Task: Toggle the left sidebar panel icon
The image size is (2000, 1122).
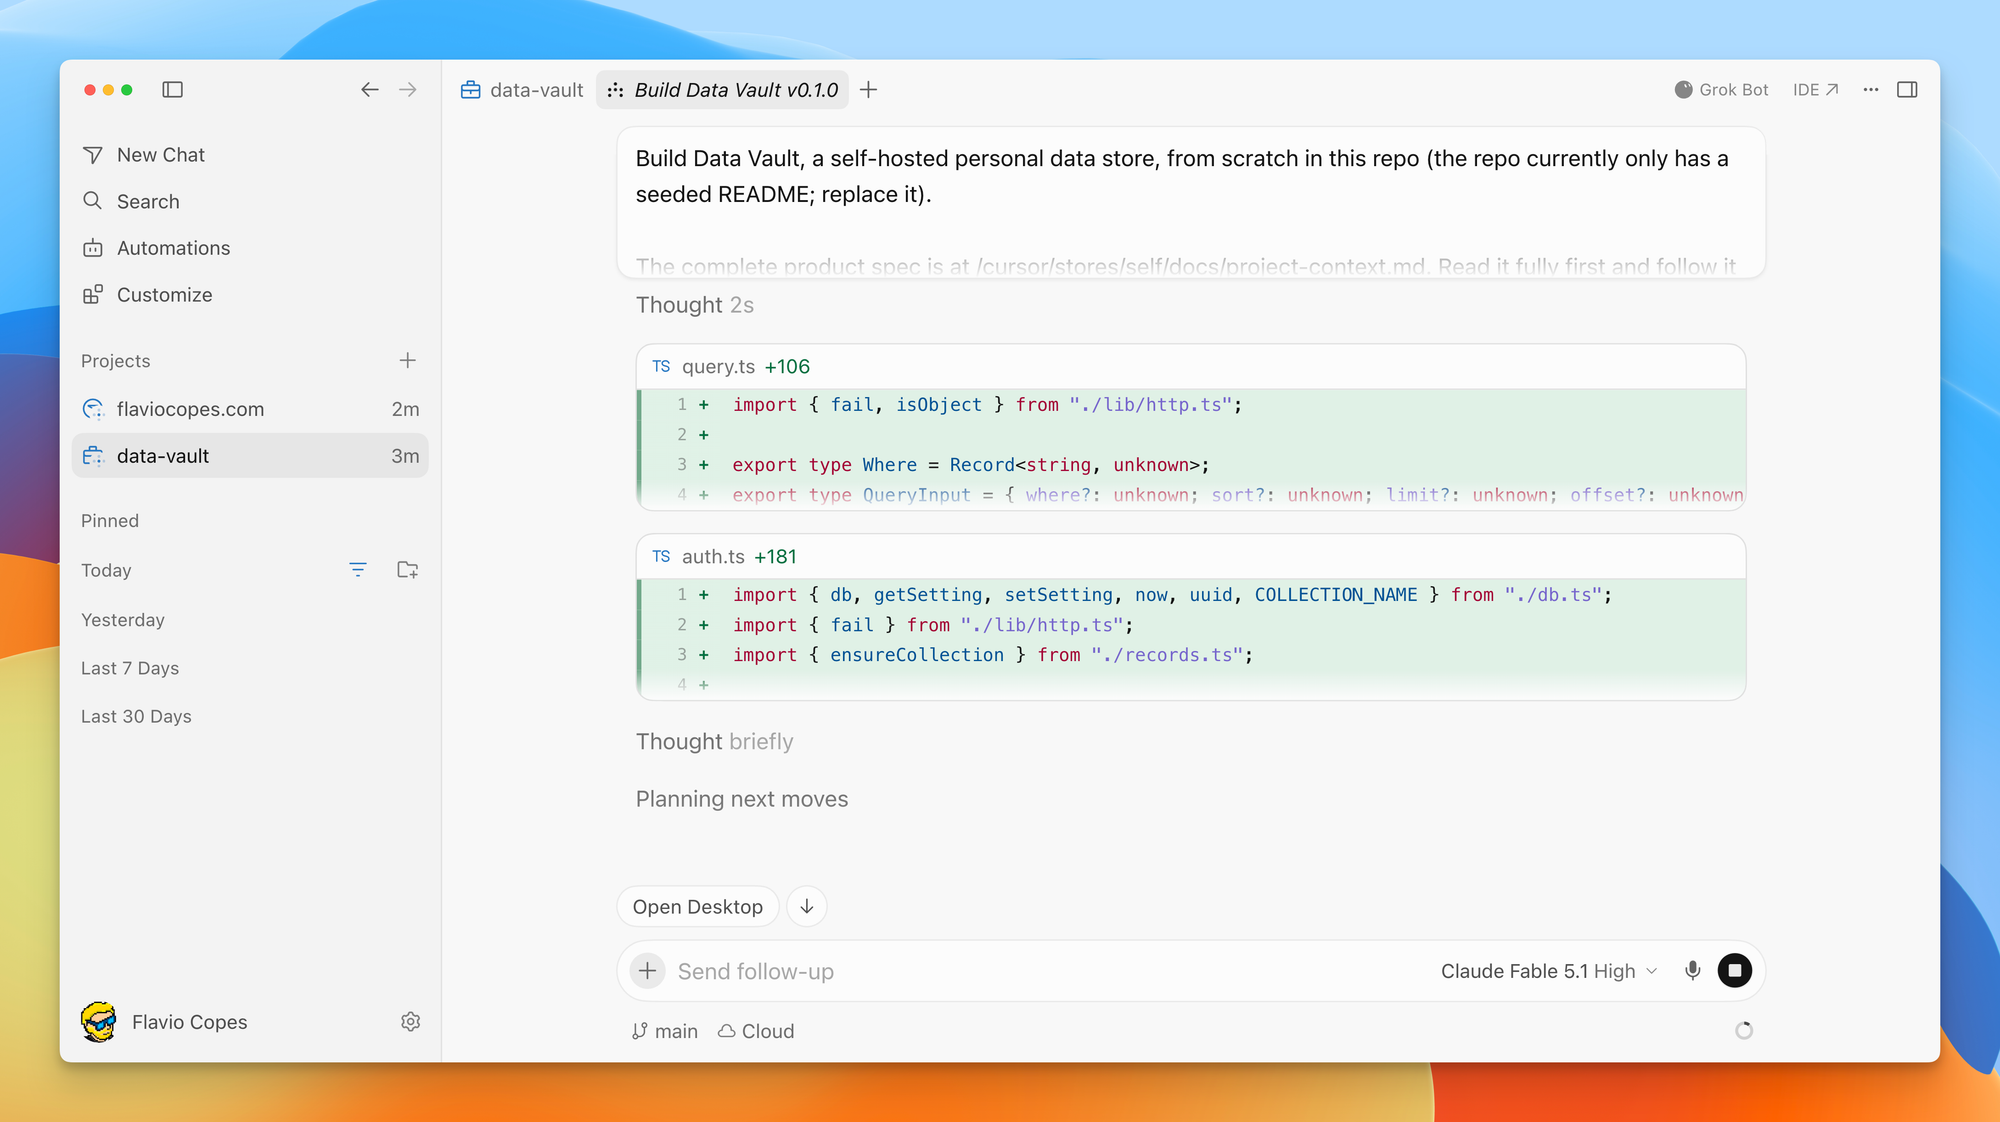Action: coord(173,90)
